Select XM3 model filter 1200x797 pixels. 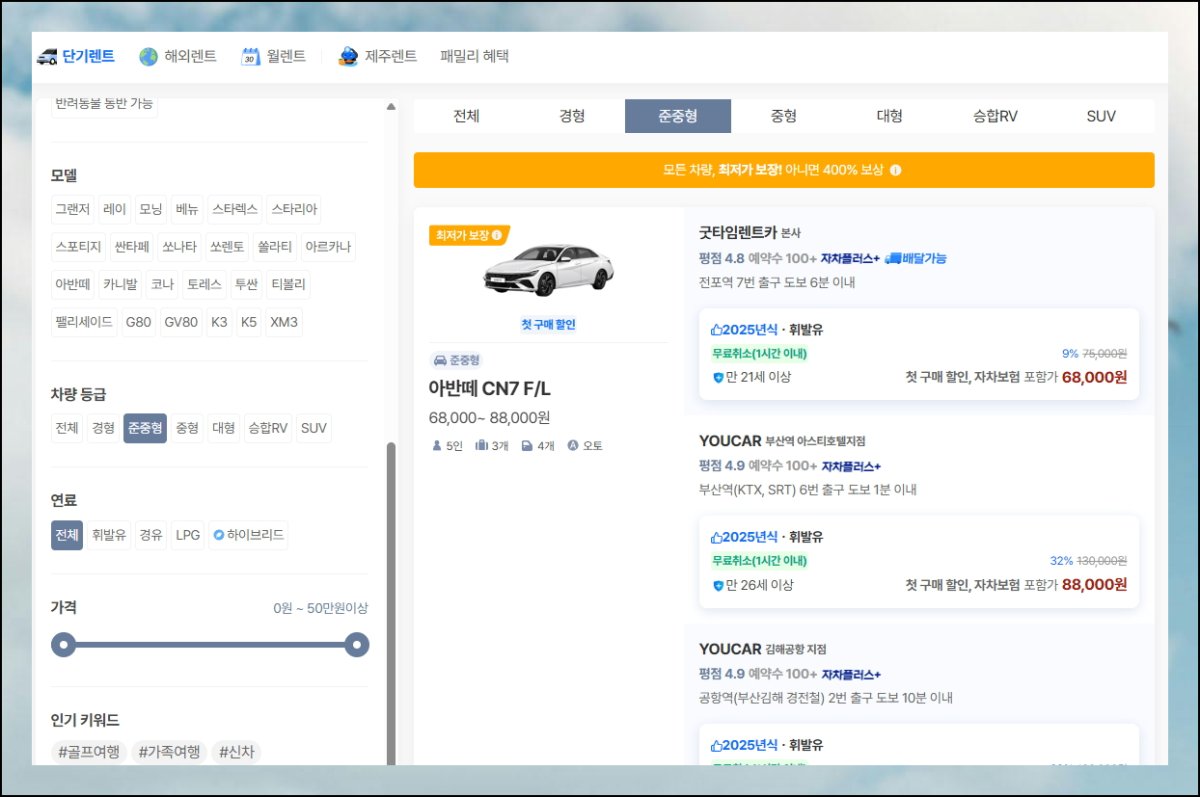284,323
